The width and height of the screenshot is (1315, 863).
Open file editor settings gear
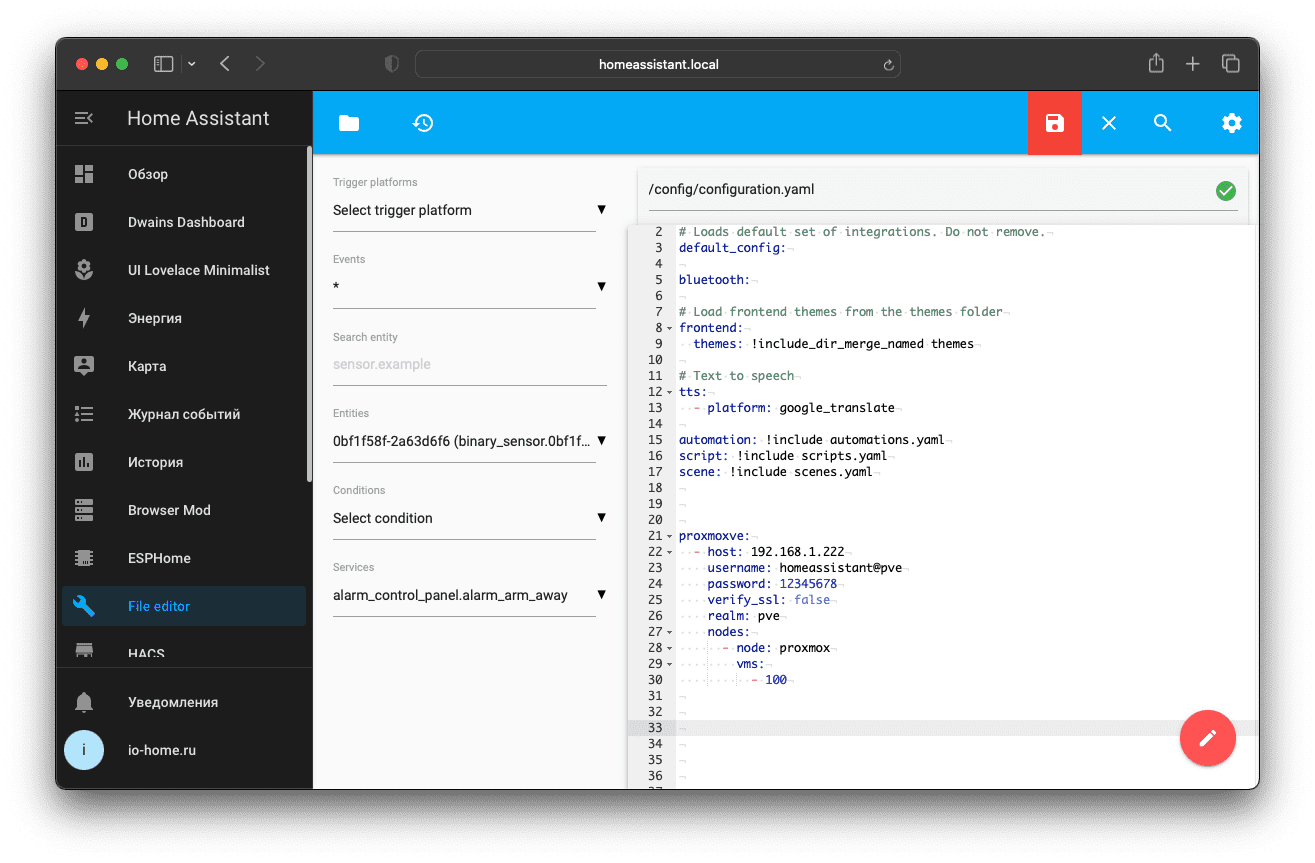click(x=1231, y=123)
